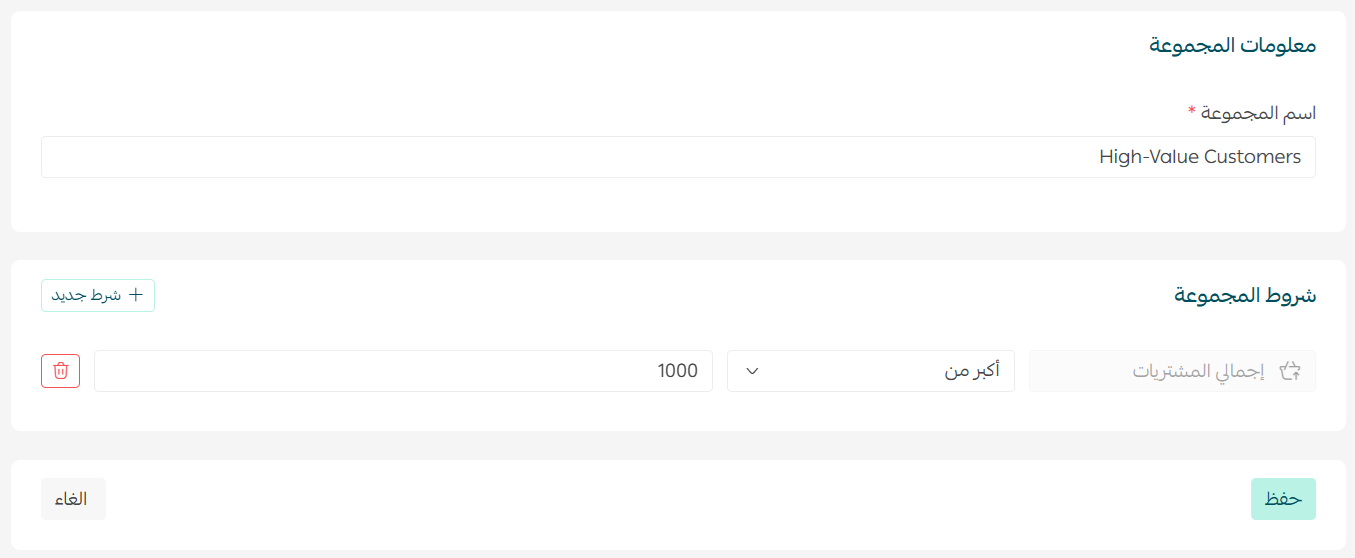Image resolution: width=1355 pixels, height=558 pixels.
Task: Click the إجمالي المشتريات condition type field
Action: [x=1172, y=371]
